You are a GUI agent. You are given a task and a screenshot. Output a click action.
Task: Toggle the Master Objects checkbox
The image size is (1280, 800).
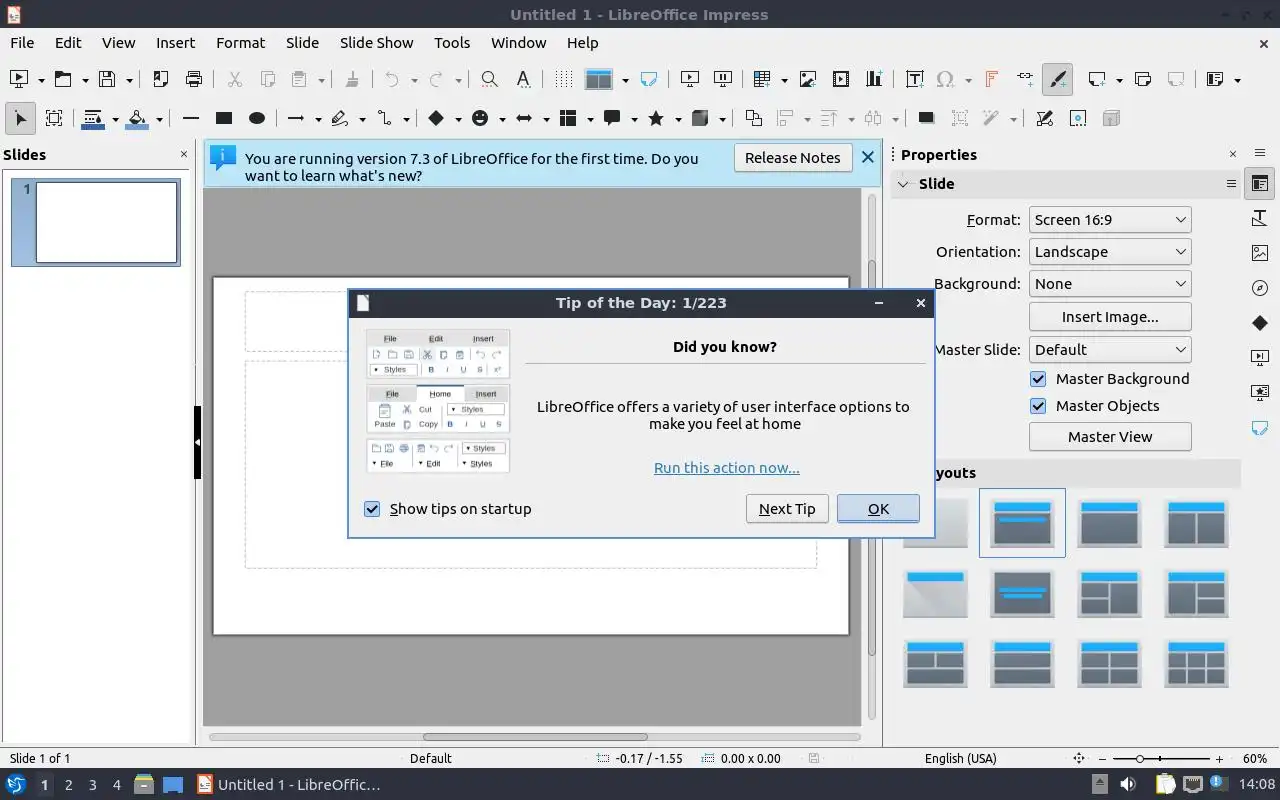1038,406
